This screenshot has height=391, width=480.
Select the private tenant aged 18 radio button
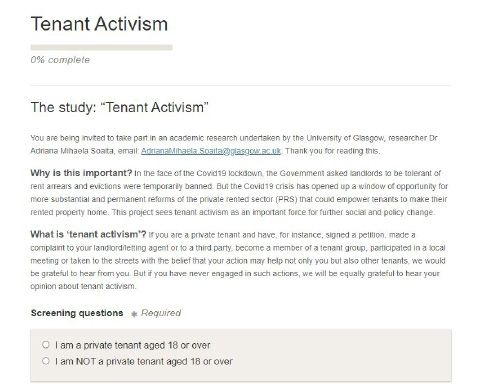tap(46, 344)
